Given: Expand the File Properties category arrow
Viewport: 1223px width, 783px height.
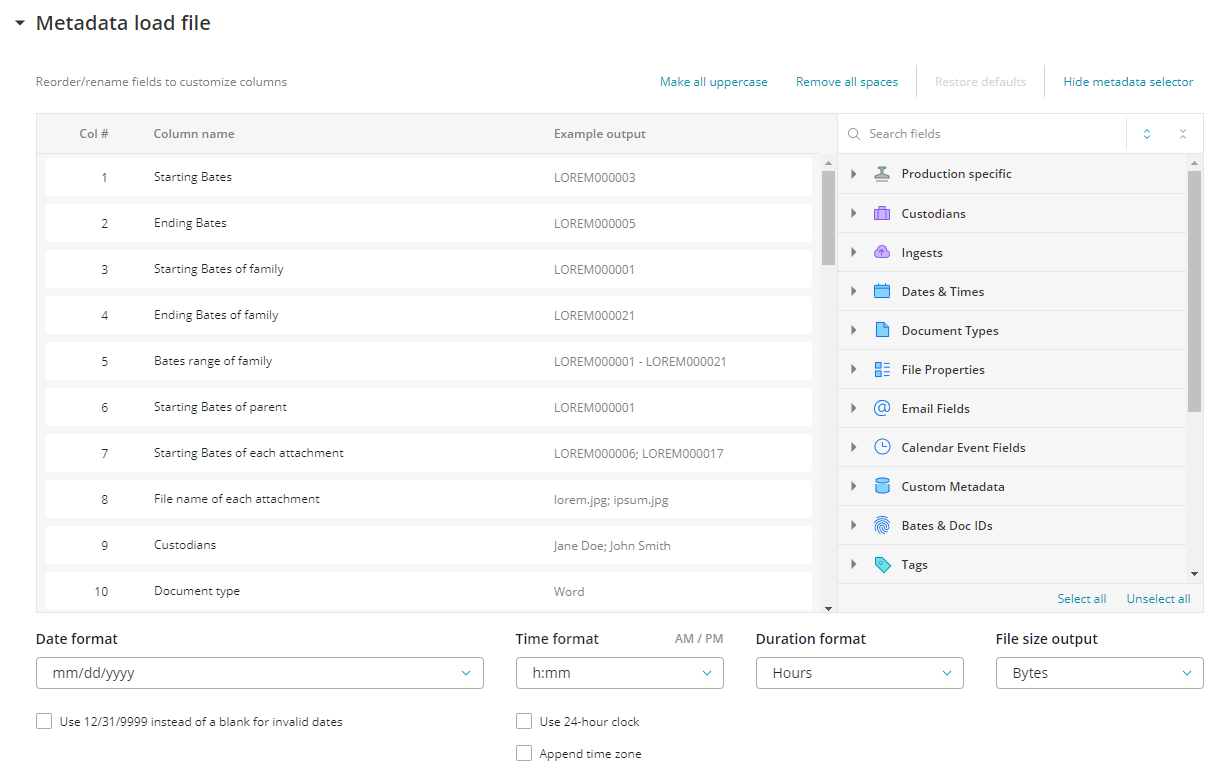Looking at the screenshot, I should (853, 369).
